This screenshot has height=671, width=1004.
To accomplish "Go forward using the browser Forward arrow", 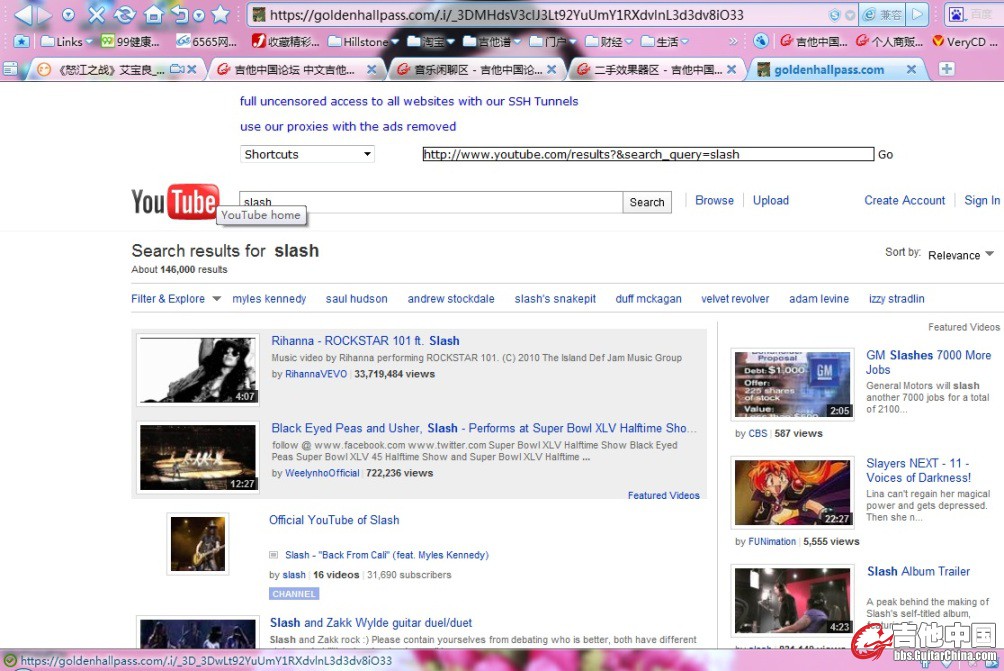I will (45, 14).
